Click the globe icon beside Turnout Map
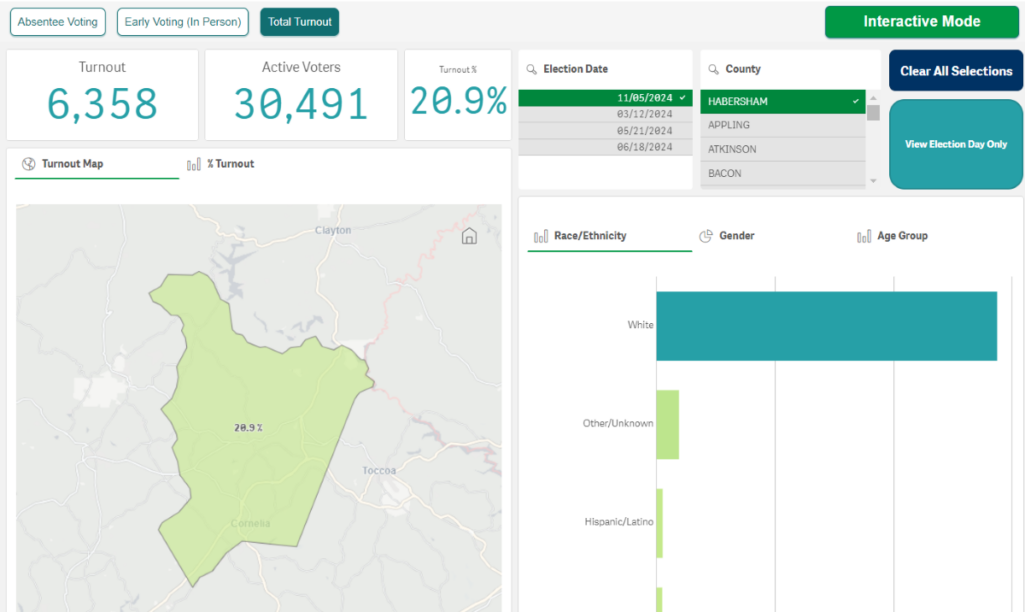This screenshot has width=1025, height=612. (28, 164)
